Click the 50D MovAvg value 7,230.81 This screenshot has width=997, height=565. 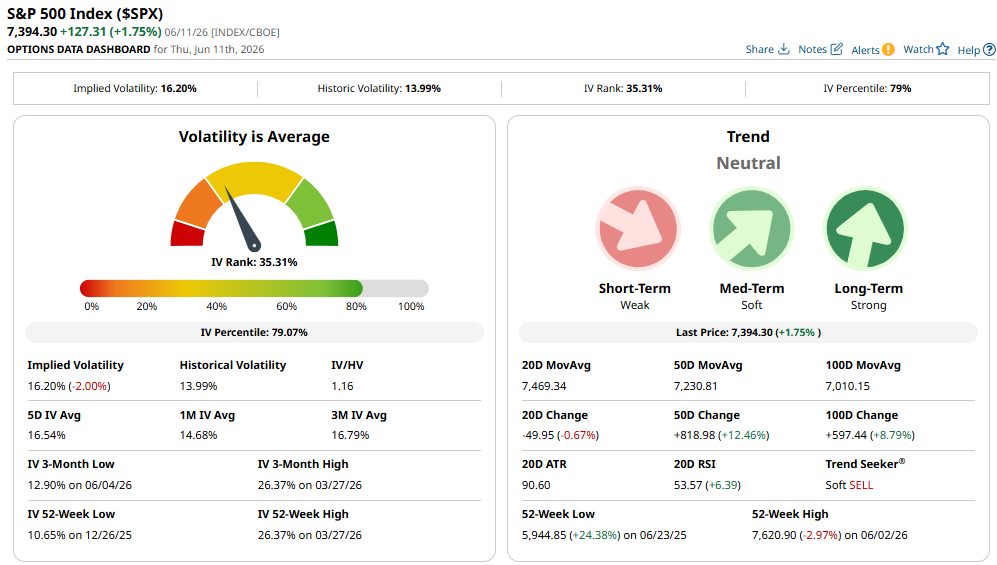coord(696,386)
